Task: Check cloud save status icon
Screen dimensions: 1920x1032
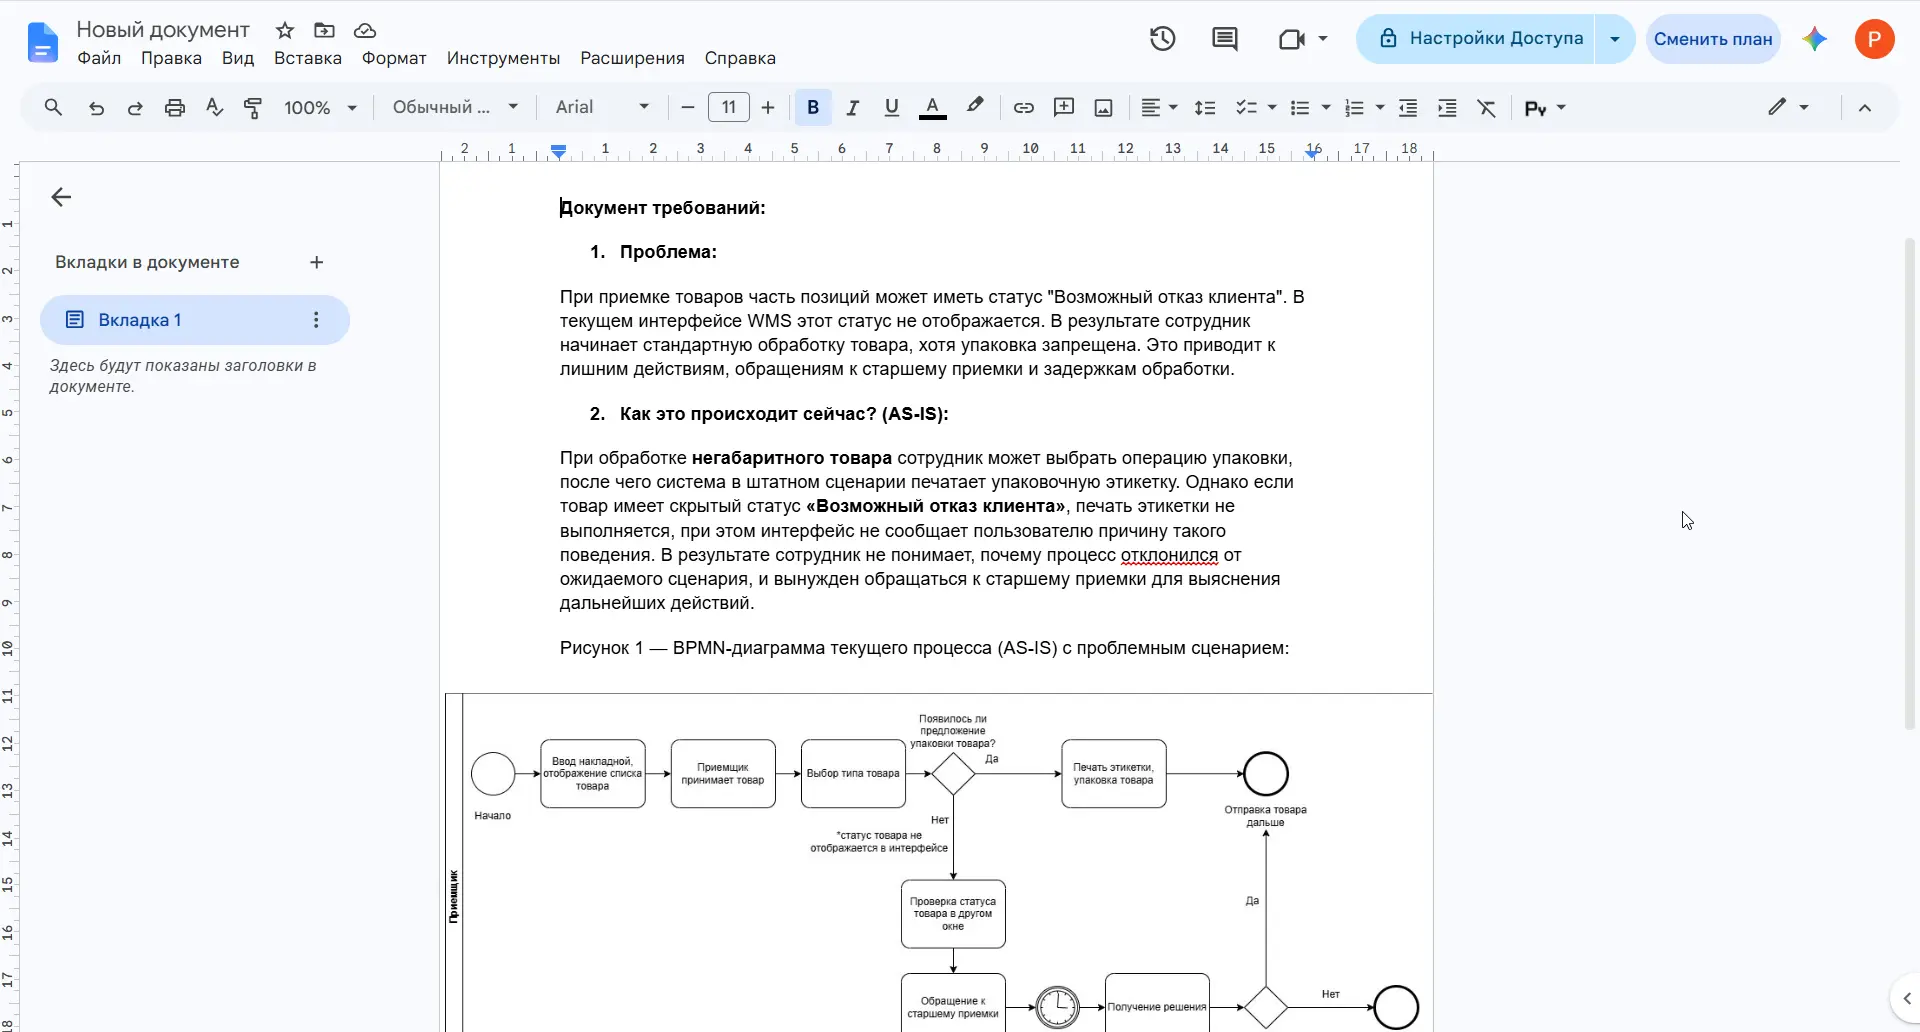Action: point(365,30)
